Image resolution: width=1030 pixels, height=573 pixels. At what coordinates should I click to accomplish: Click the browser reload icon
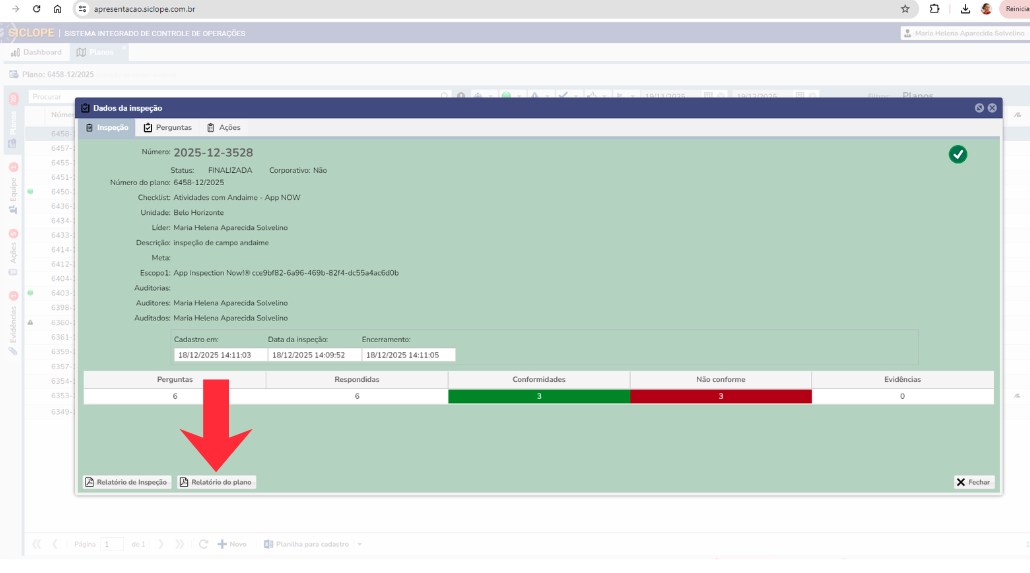(x=37, y=9)
